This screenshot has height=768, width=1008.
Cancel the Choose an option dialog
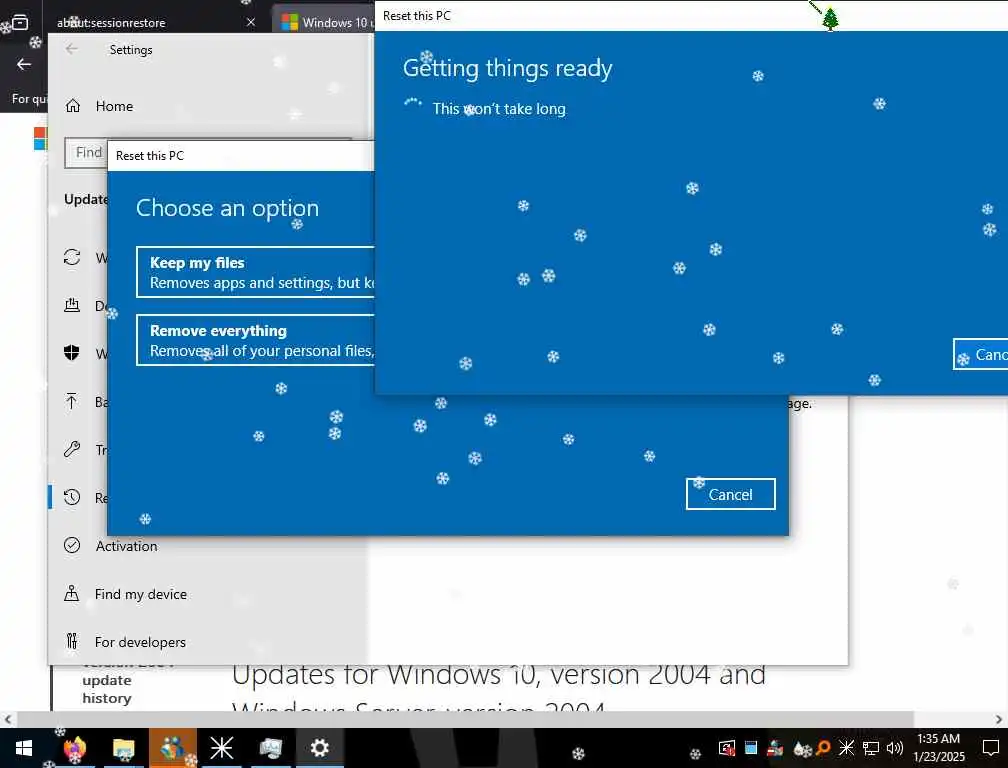(x=730, y=494)
